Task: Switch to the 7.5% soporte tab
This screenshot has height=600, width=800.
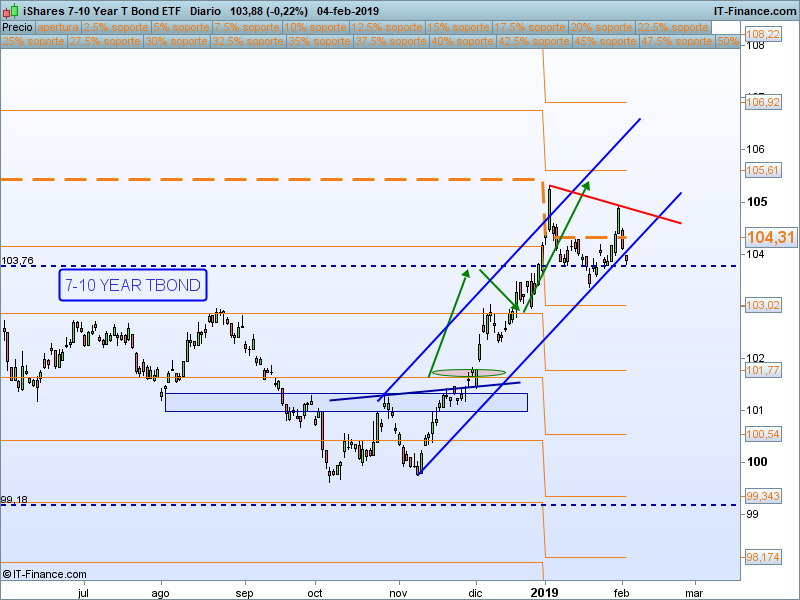Action: pos(247,28)
